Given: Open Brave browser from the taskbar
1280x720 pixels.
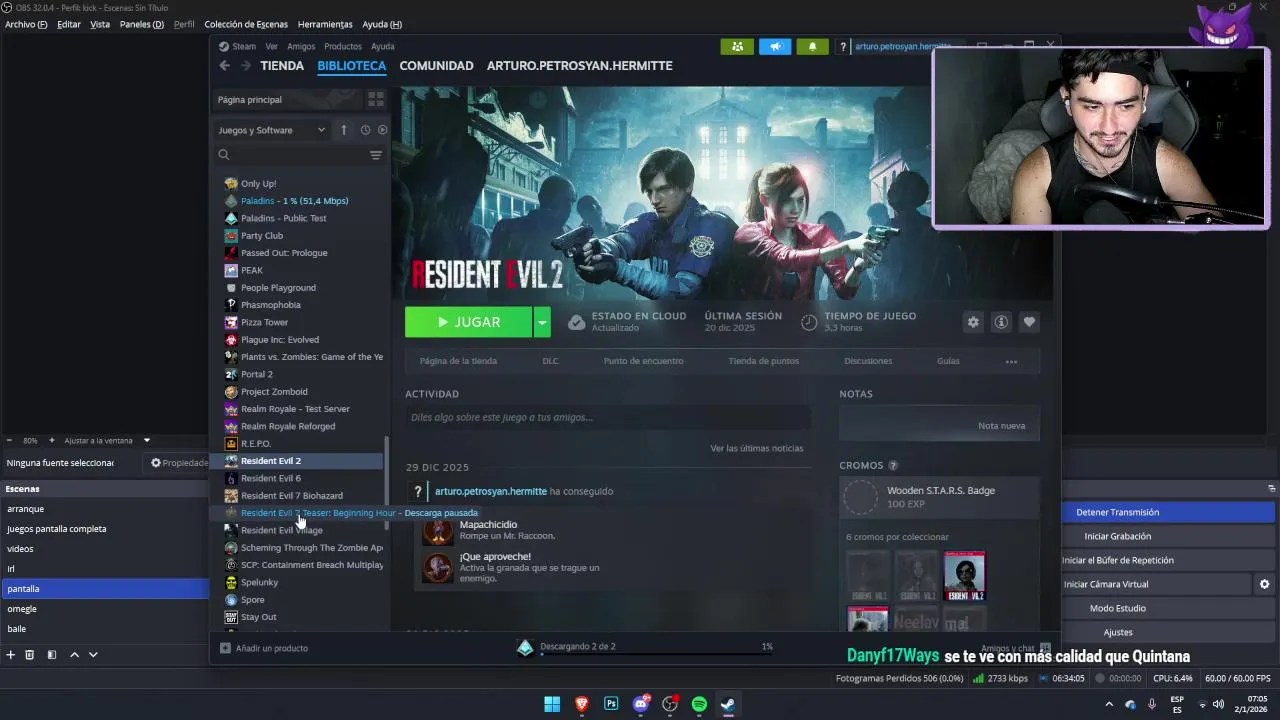Looking at the screenshot, I should pyautogui.click(x=582, y=704).
